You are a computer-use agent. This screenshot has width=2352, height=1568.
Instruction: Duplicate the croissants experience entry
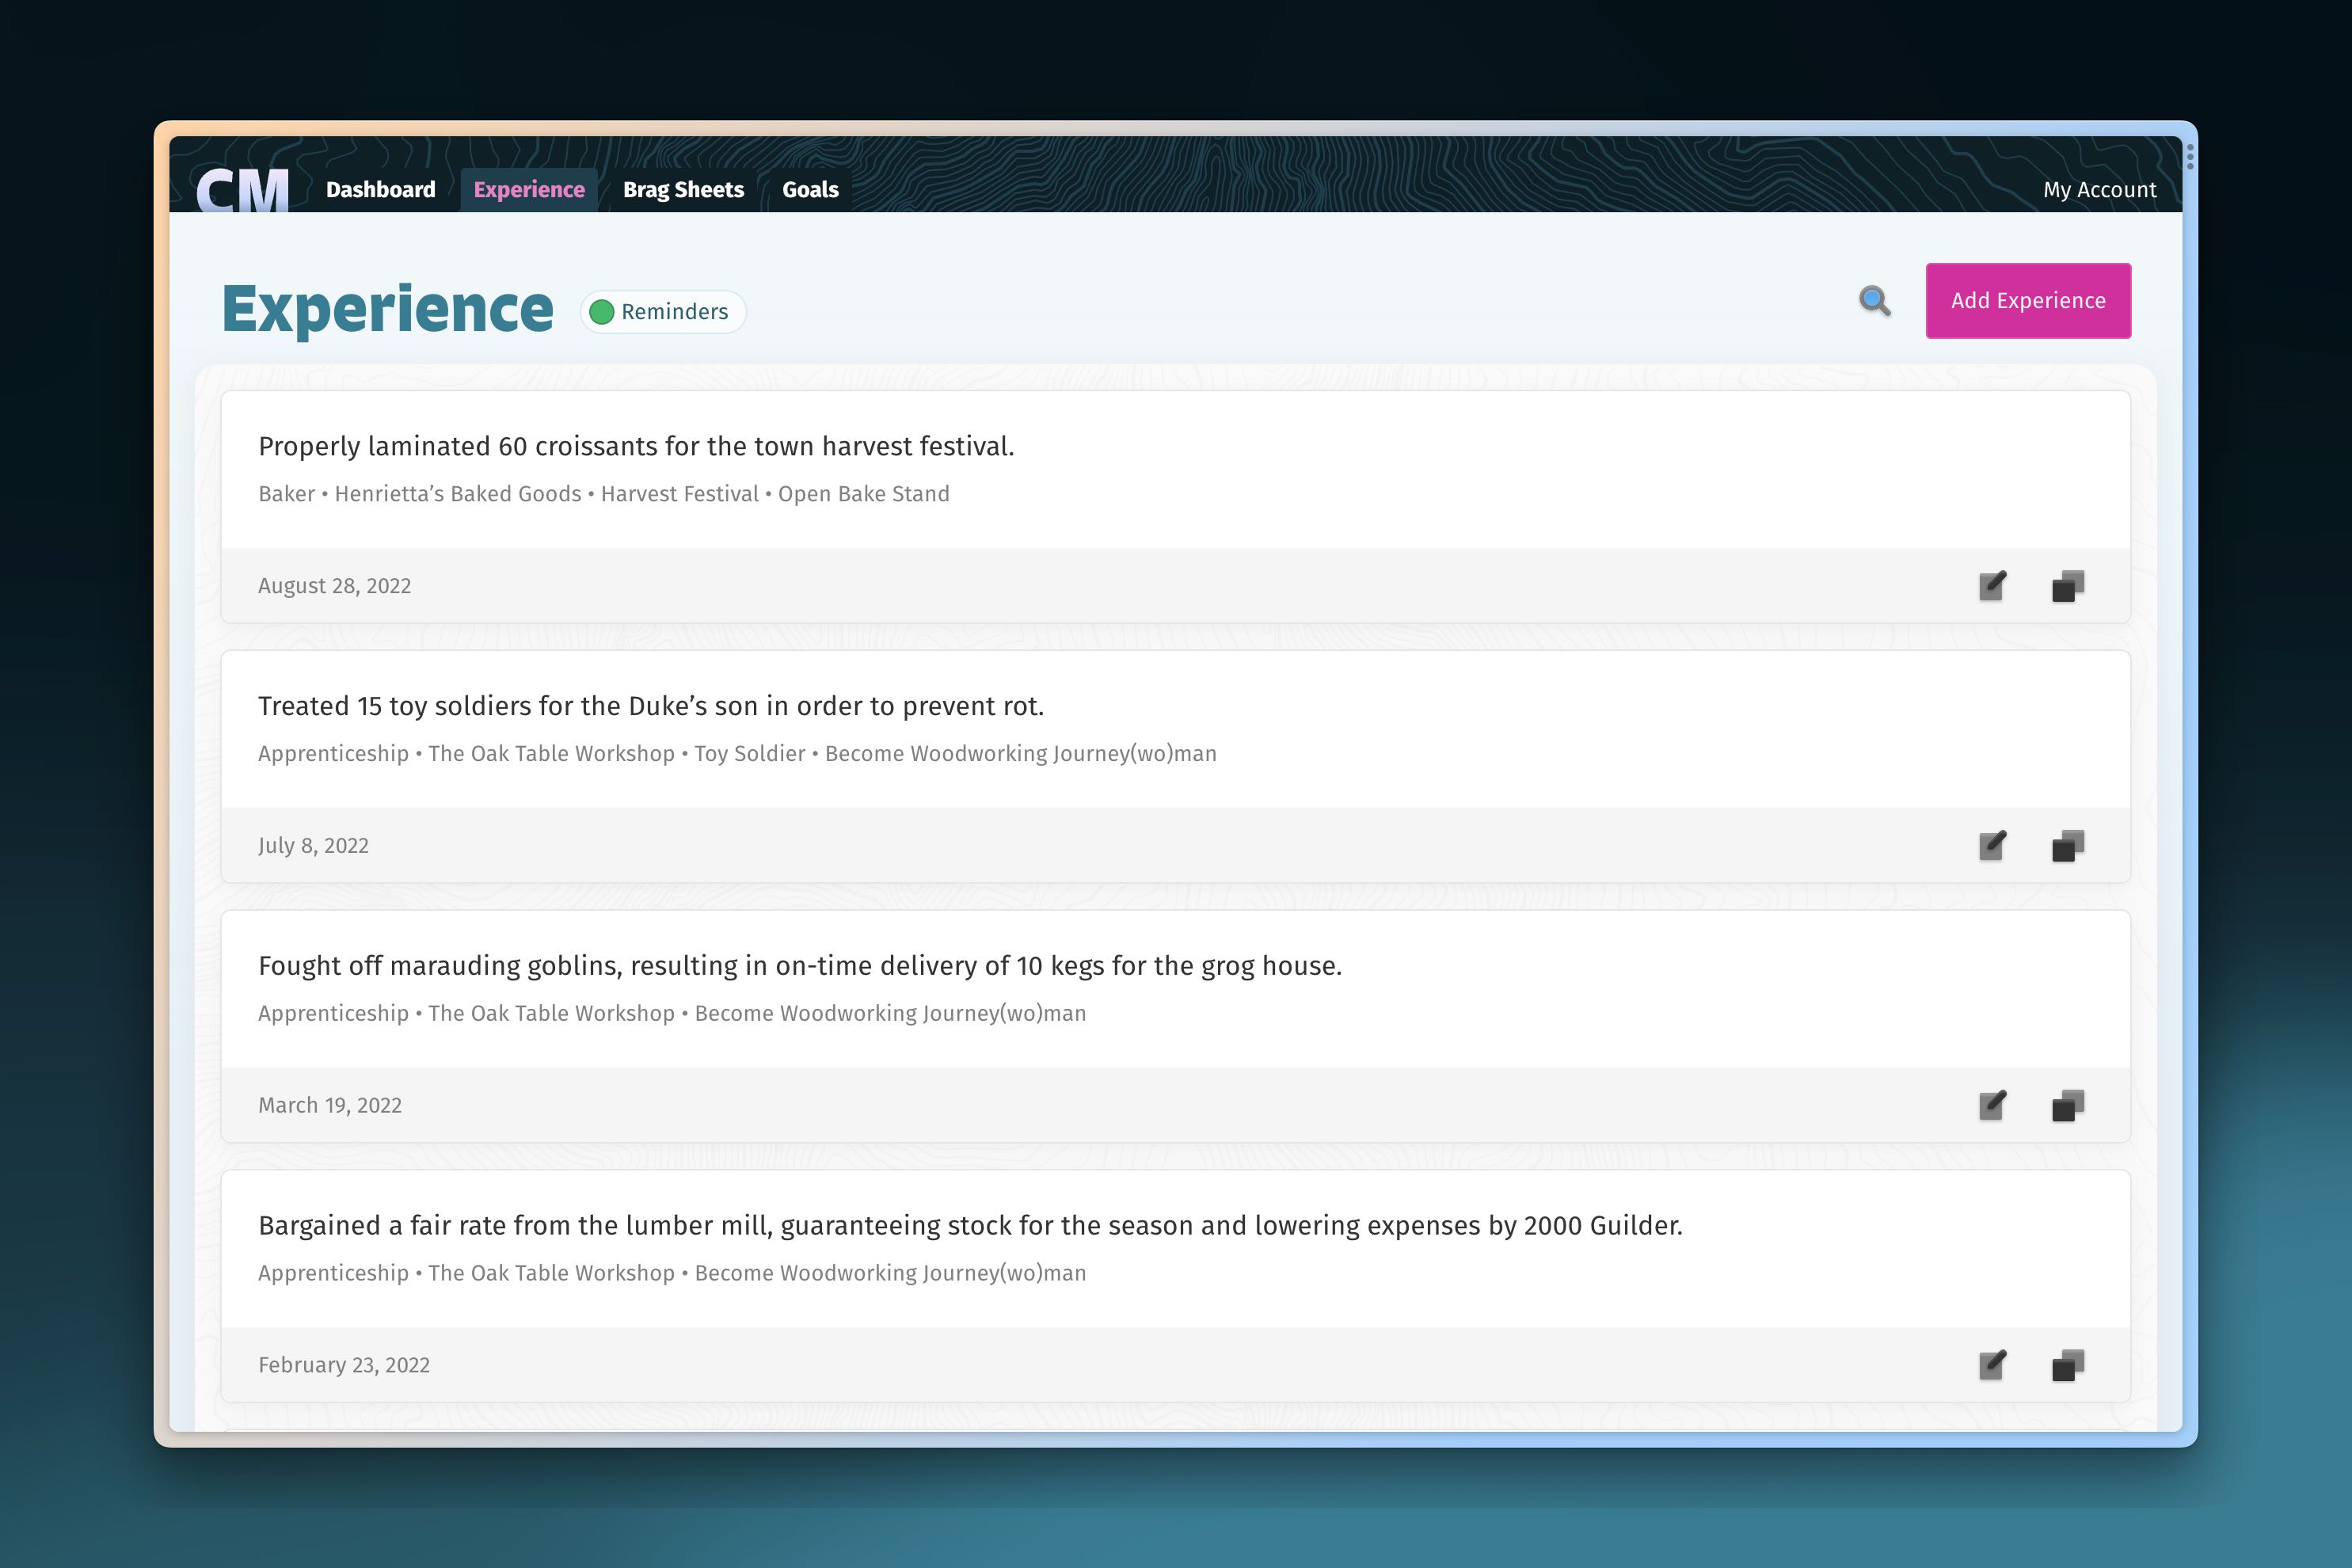[2067, 586]
